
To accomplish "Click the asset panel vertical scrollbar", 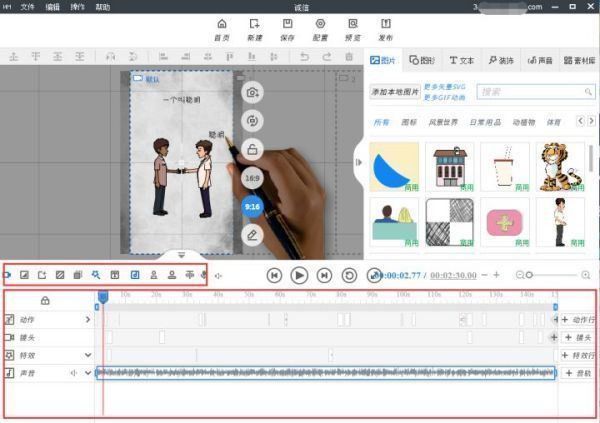I will coord(591,158).
